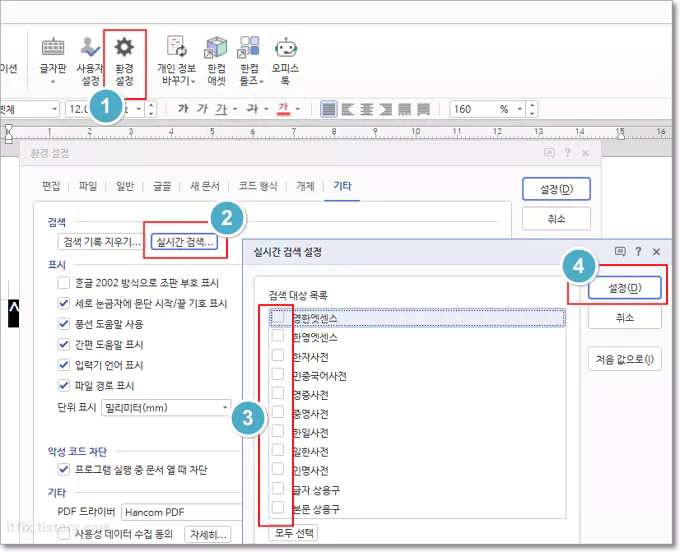This screenshot has width=680, height=552.
Task: Expand font color dropdown arrow
Action: 298,109
